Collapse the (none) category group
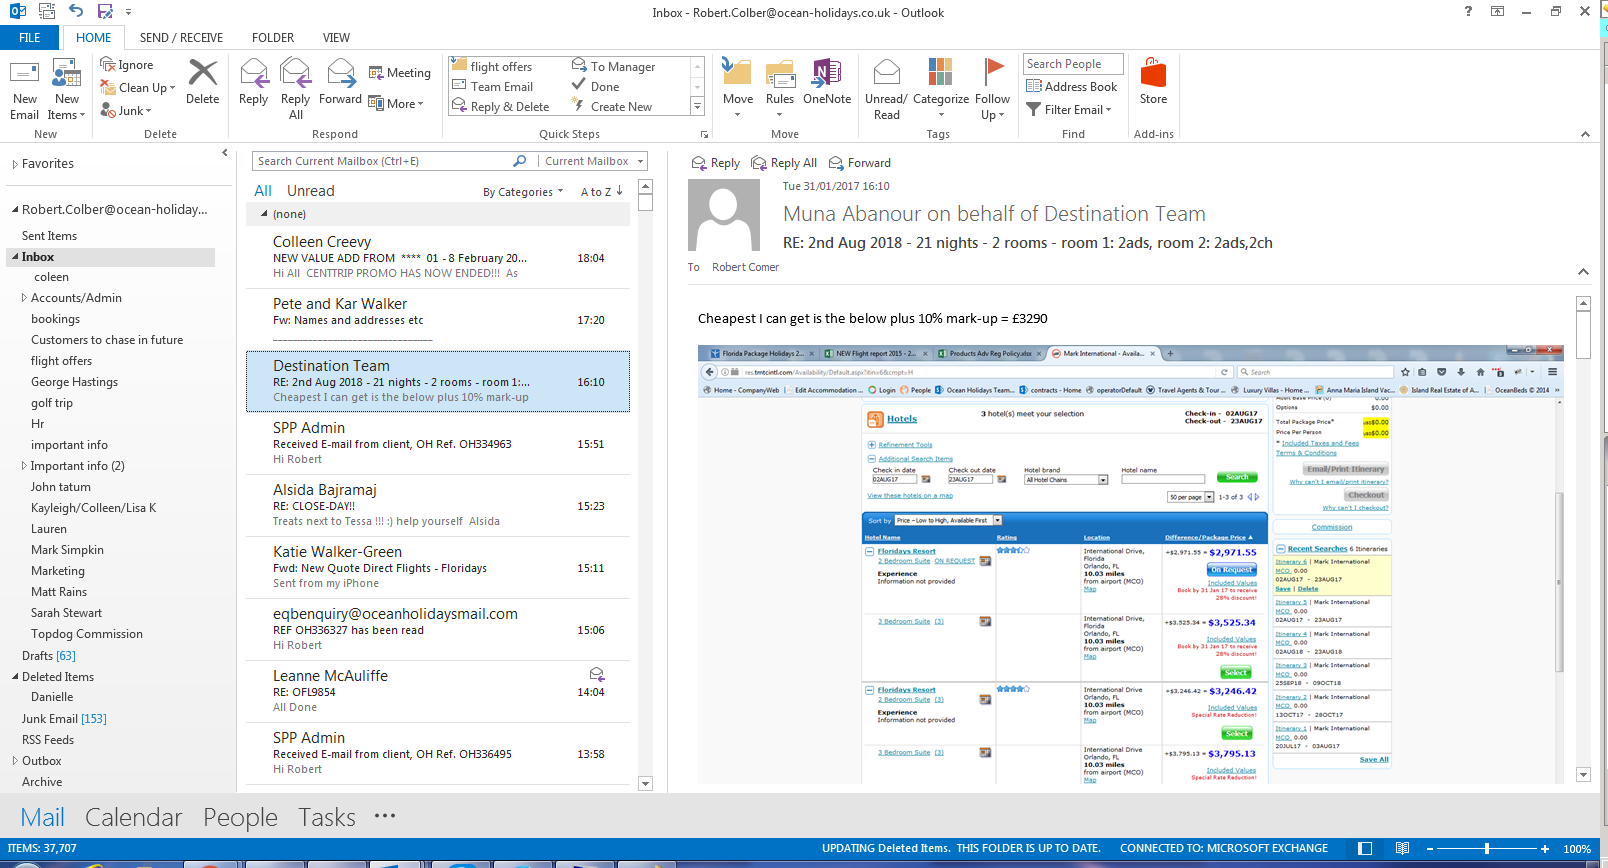1608x868 pixels. tap(264, 214)
